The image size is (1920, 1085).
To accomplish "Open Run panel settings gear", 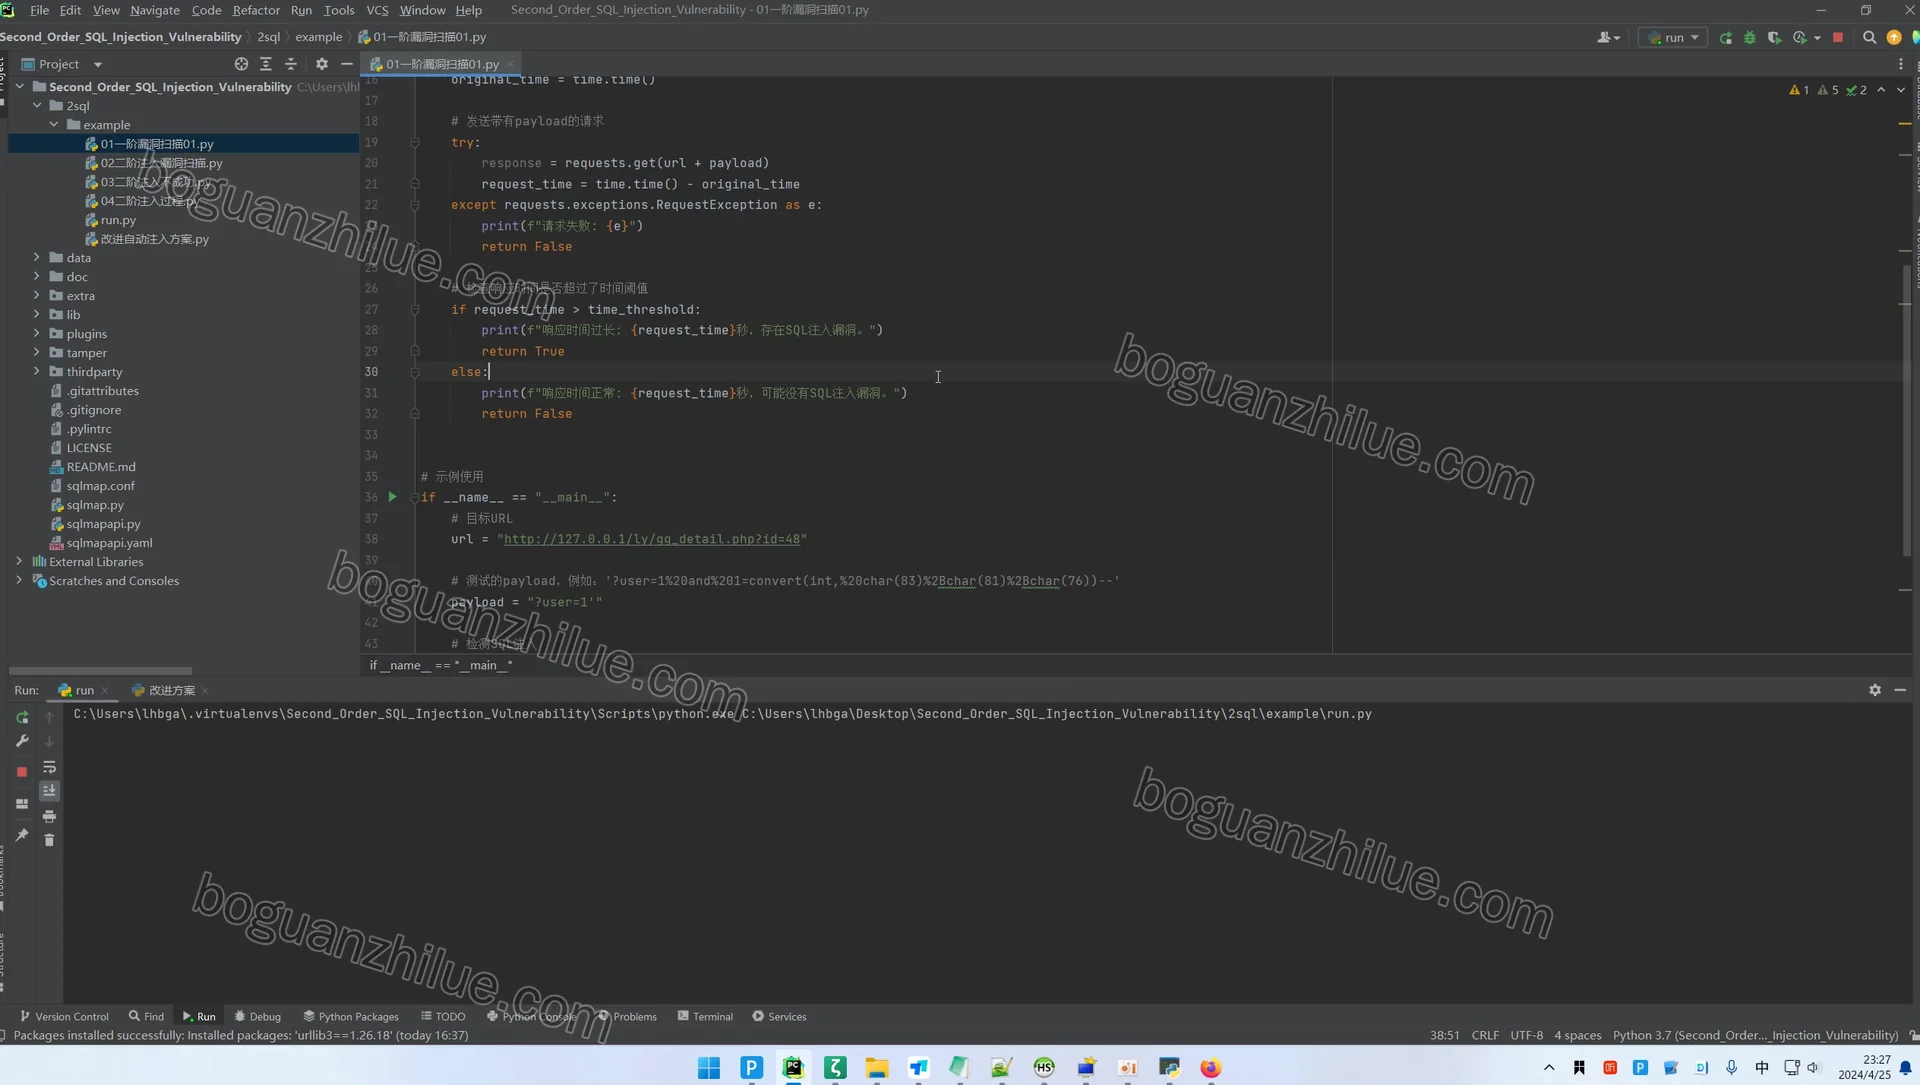I will pos(1875,690).
